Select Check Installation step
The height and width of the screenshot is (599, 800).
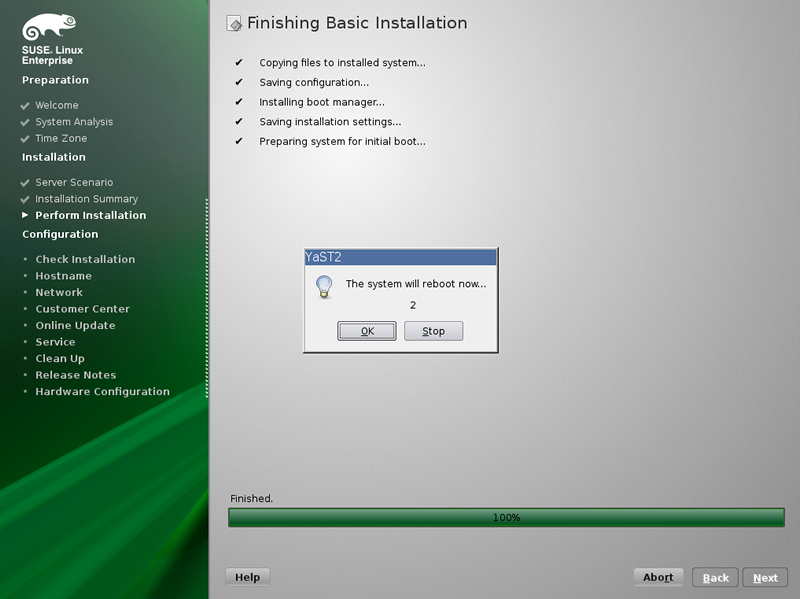[x=85, y=259]
